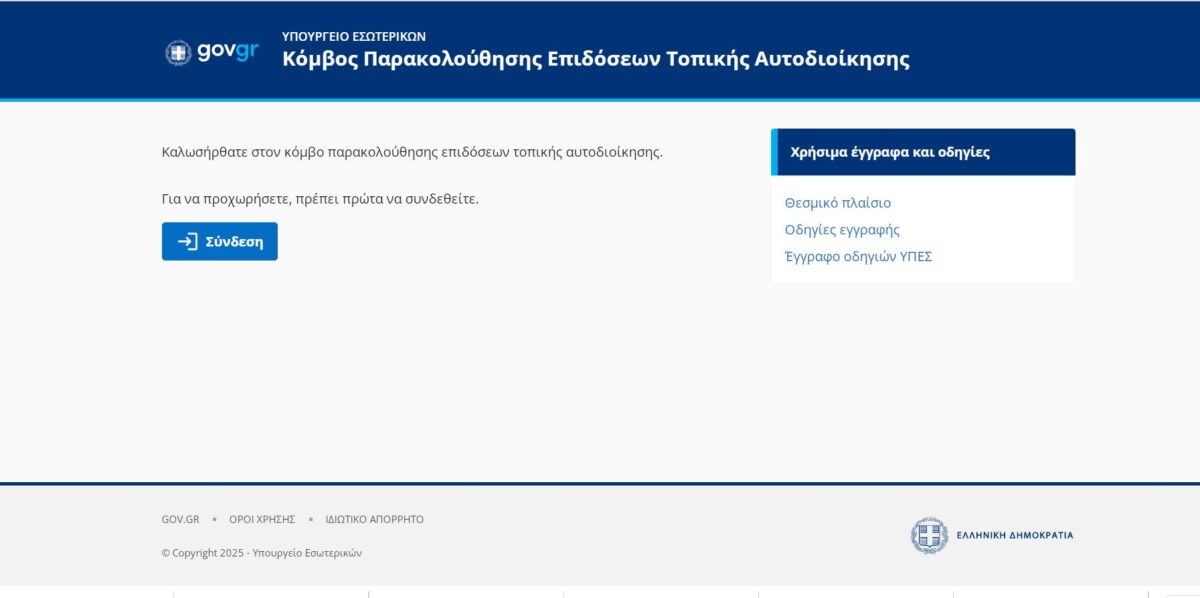This screenshot has width=1200, height=598.
Task: Click the ΥΠΟΥΡΓΕΙΟ ΕΣΩΤΕΡΙΚΩΝ header text
Action: point(354,36)
